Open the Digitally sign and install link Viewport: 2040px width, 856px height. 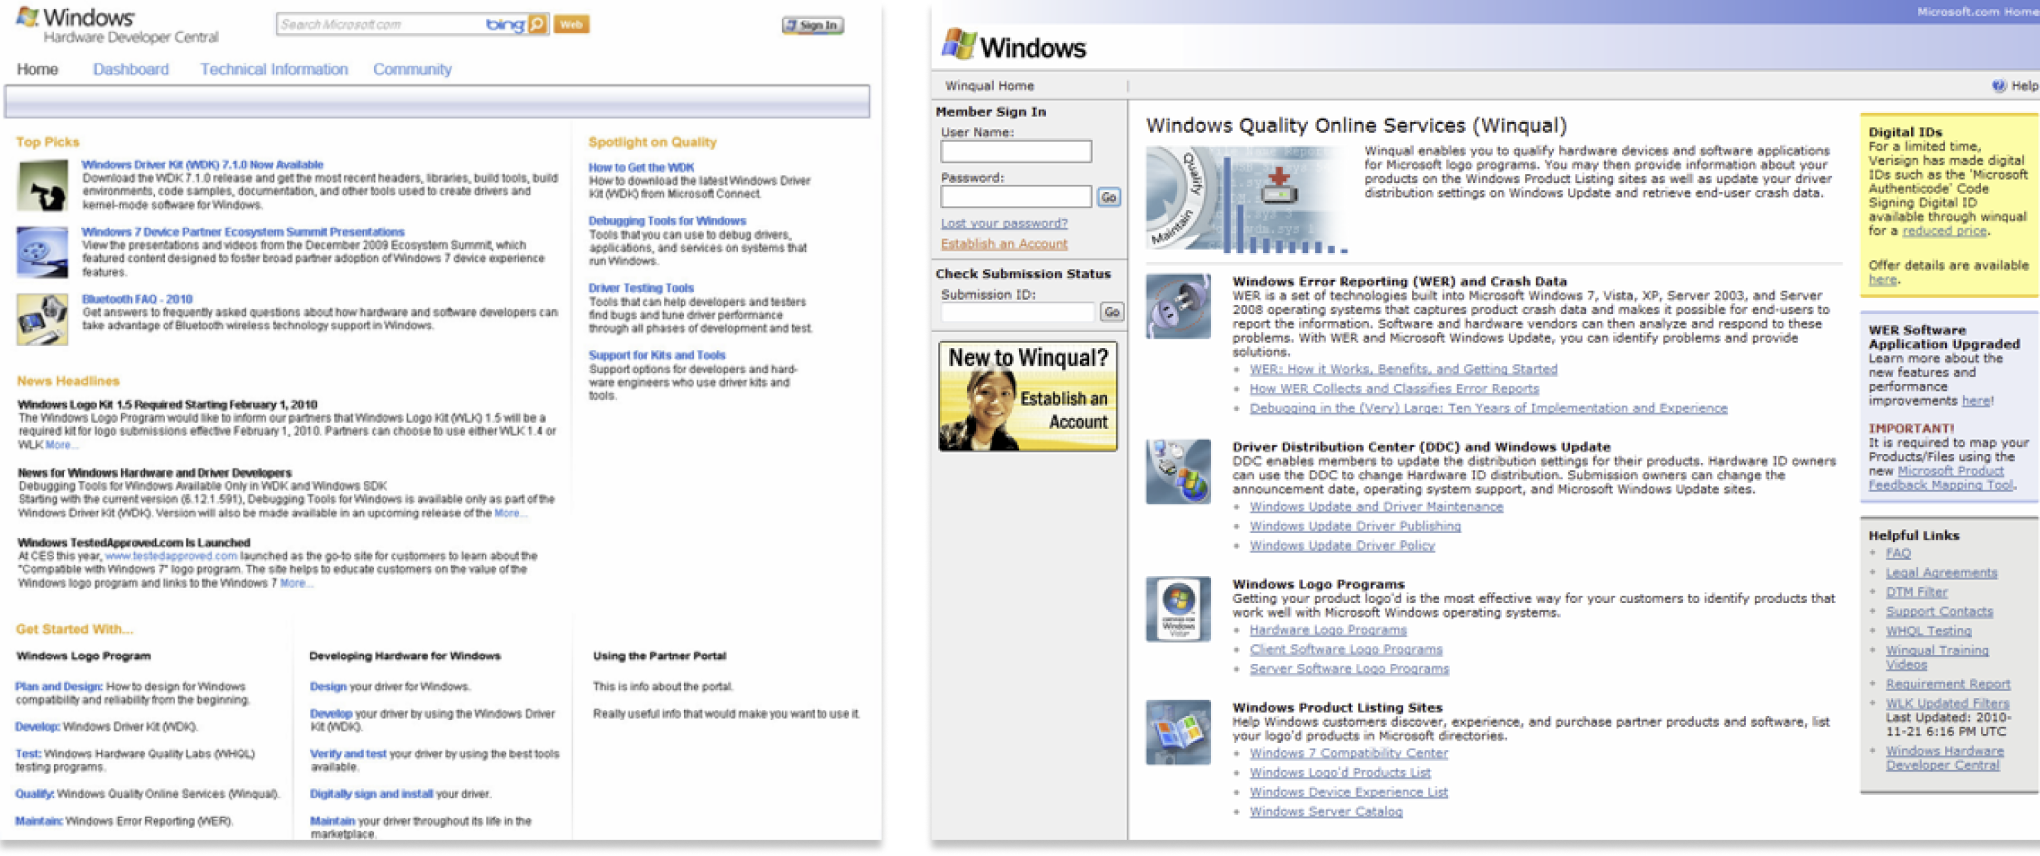[371, 794]
